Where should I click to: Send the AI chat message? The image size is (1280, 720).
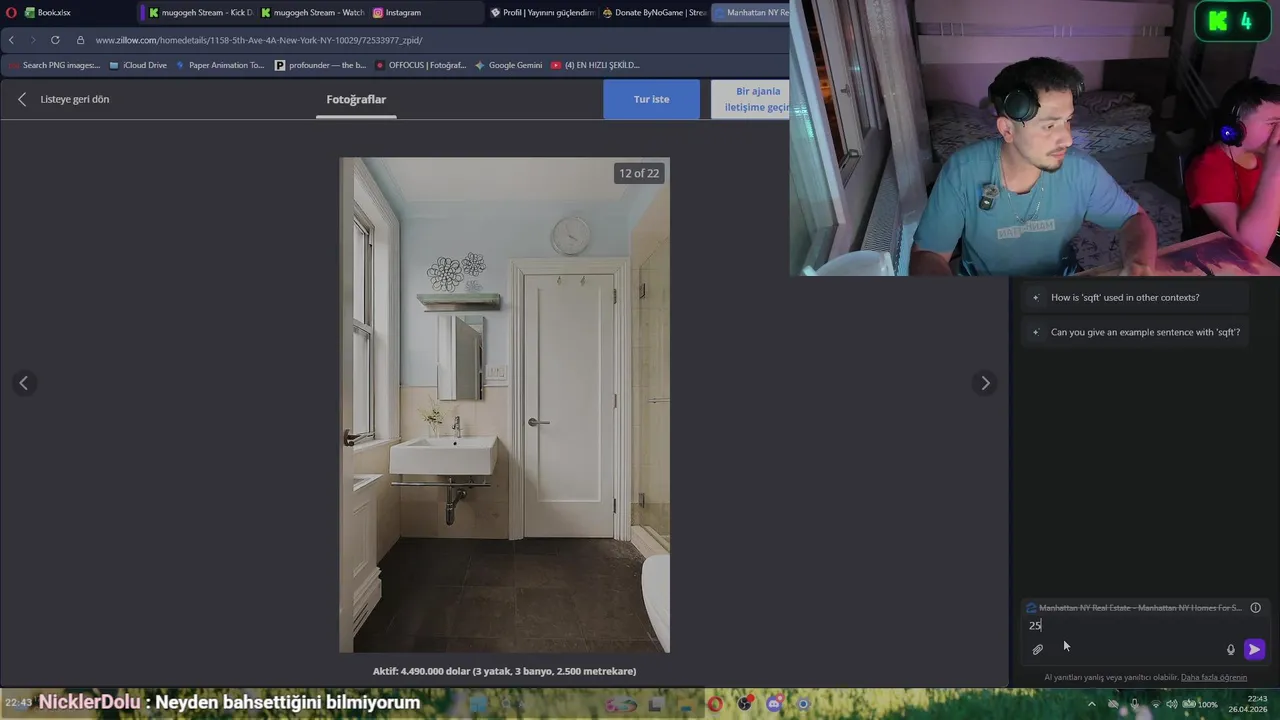click(1254, 650)
